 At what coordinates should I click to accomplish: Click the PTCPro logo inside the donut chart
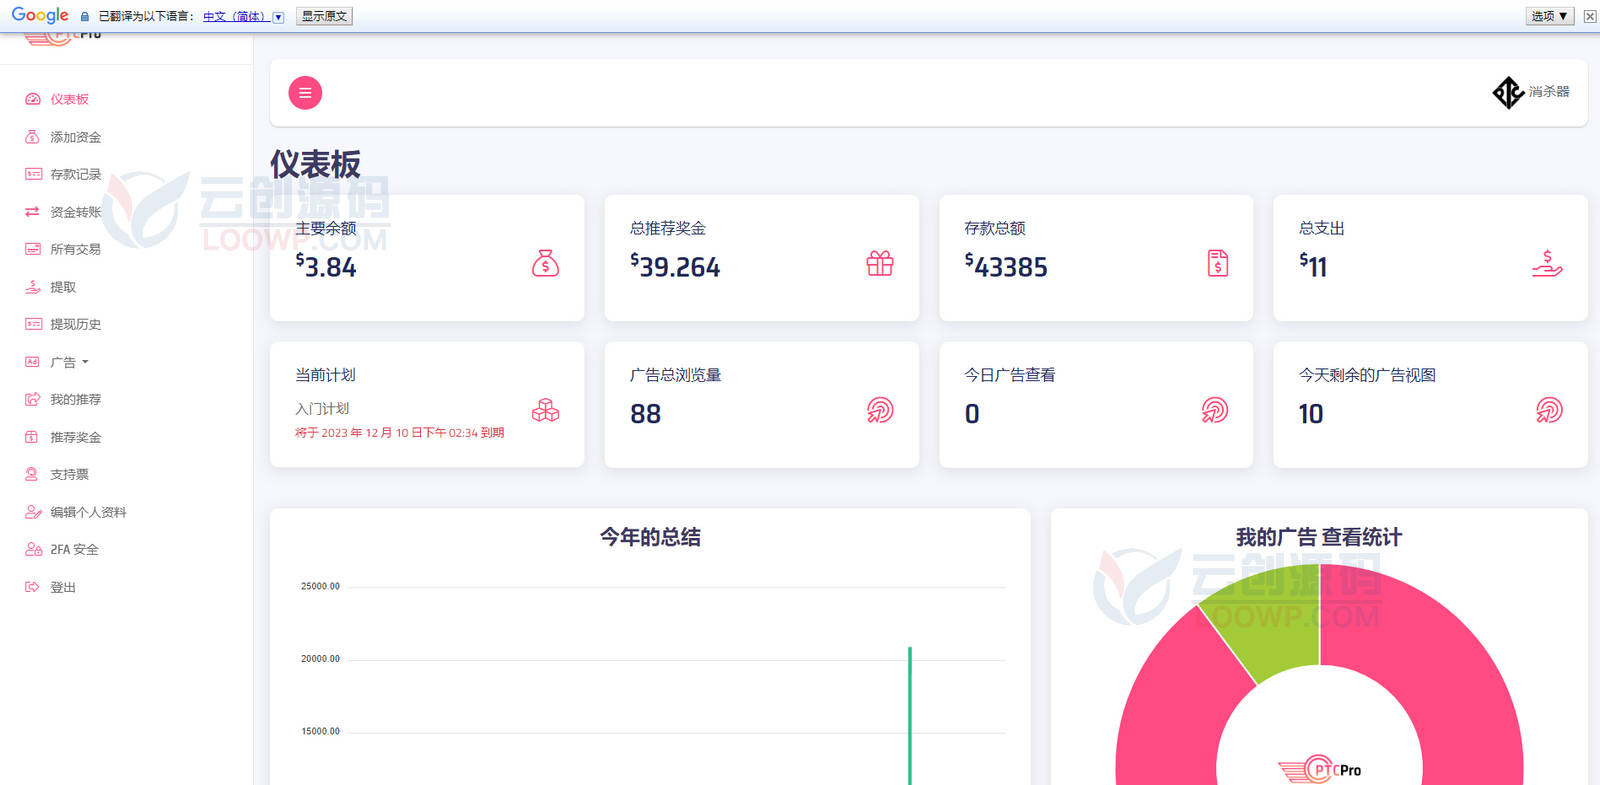point(1320,768)
